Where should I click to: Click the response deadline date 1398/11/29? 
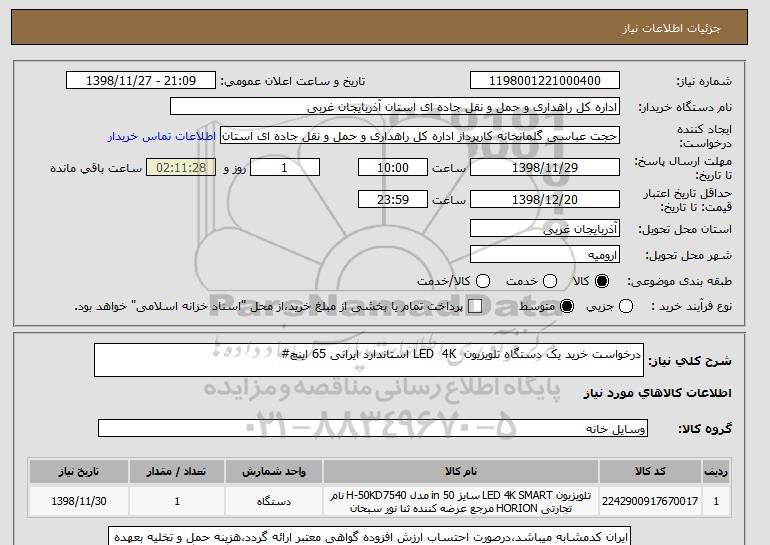coord(545,167)
